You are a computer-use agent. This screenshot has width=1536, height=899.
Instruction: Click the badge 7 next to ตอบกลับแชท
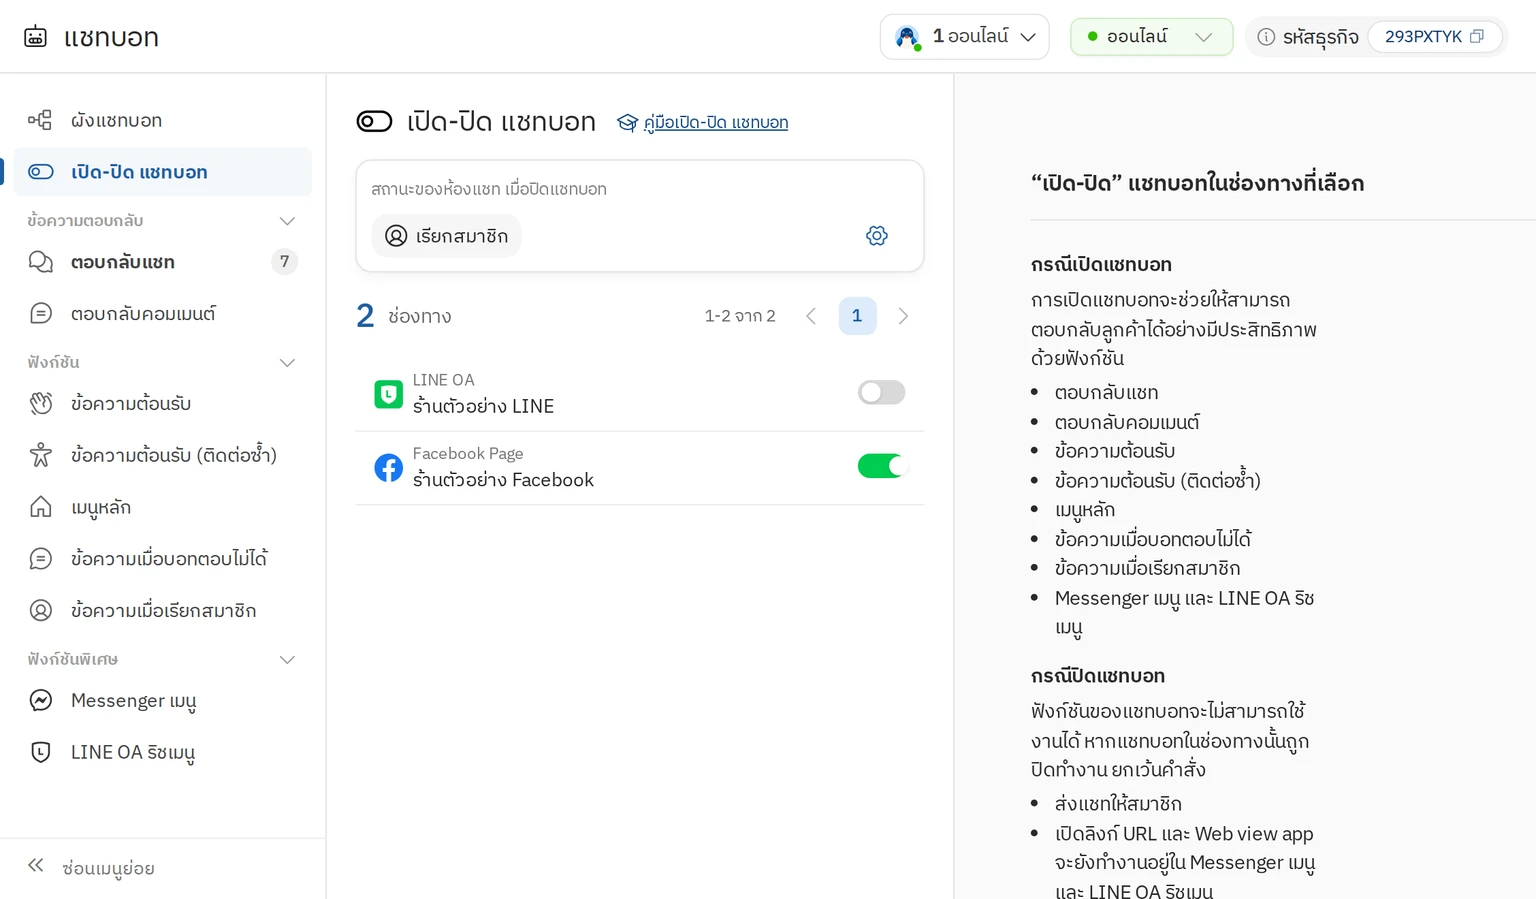coord(285,262)
